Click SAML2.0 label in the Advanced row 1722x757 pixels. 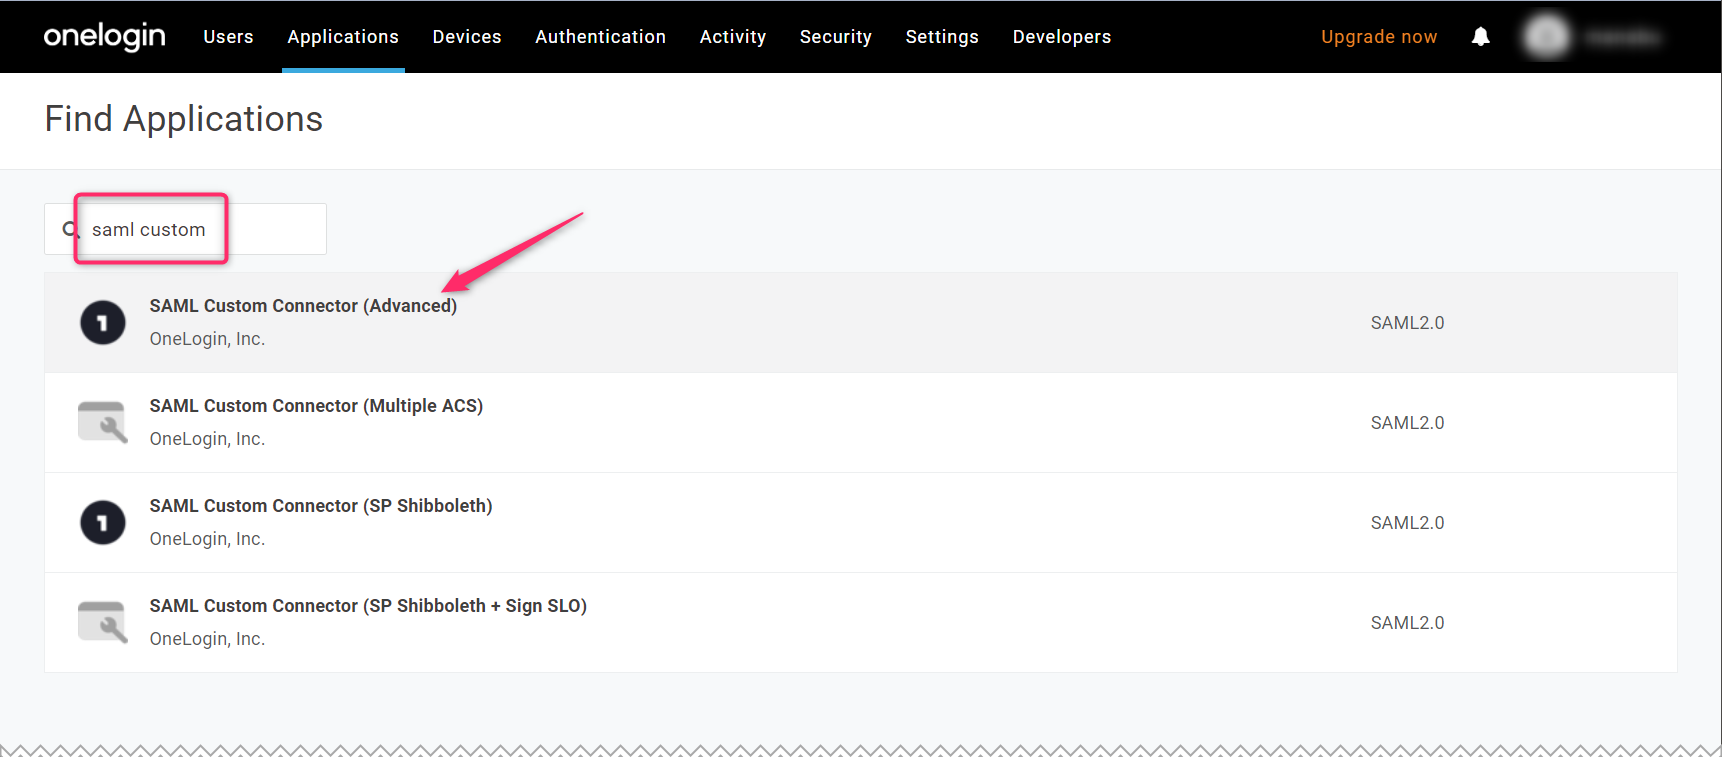click(x=1407, y=323)
